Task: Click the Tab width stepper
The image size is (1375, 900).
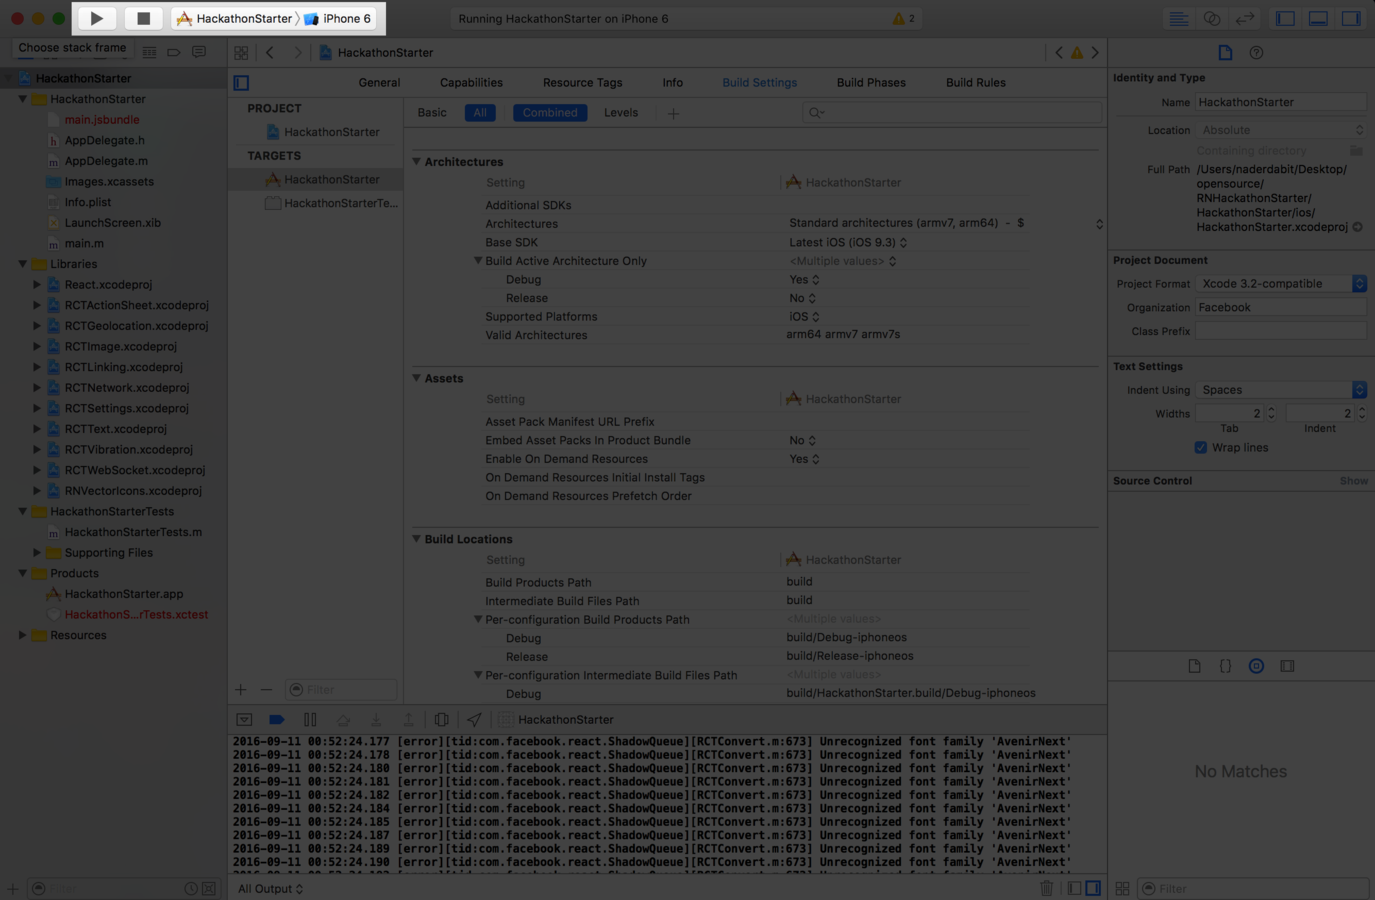Action: [1271, 413]
